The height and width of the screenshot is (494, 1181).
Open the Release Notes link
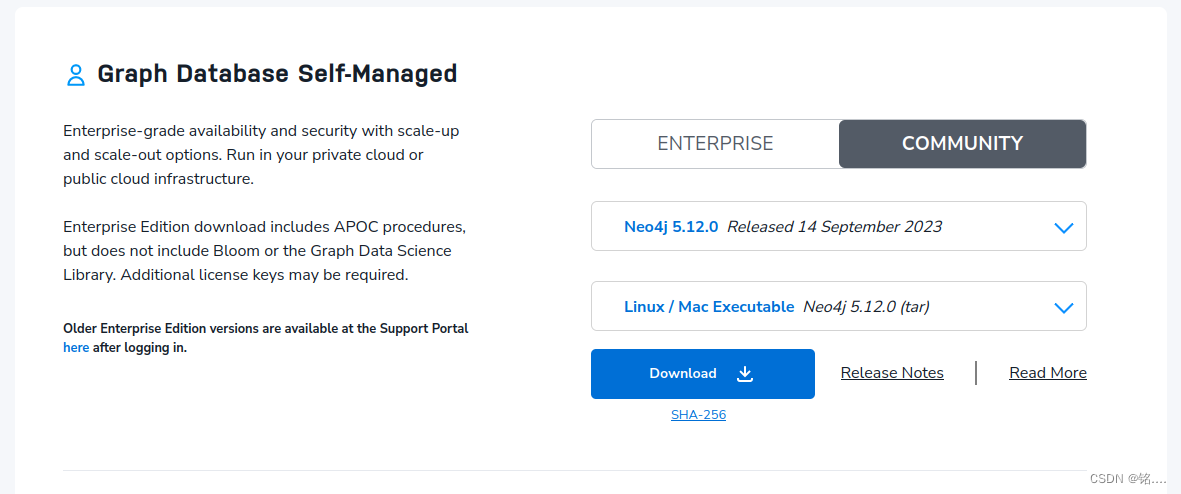892,373
